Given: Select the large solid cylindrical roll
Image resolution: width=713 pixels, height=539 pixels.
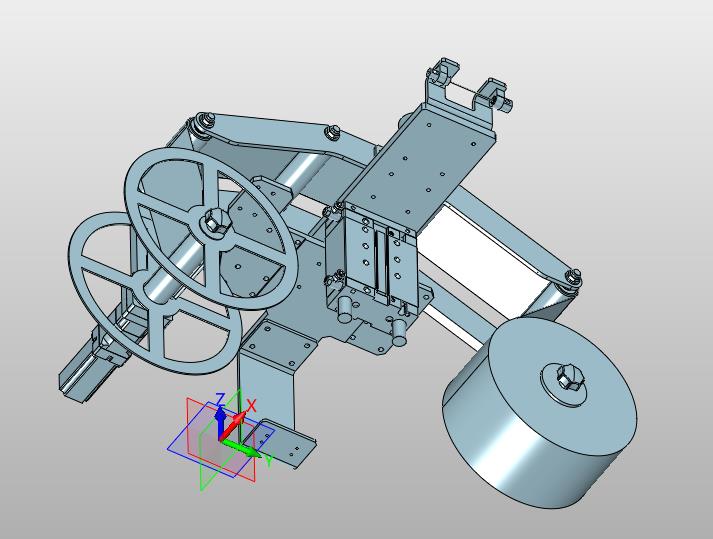Looking at the screenshot, I should pyautogui.click(x=539, y=412).
